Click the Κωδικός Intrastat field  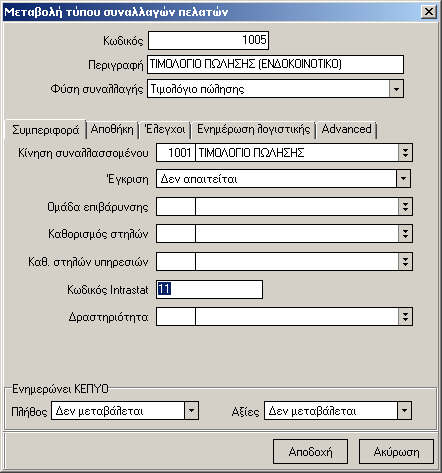[209, 289]
